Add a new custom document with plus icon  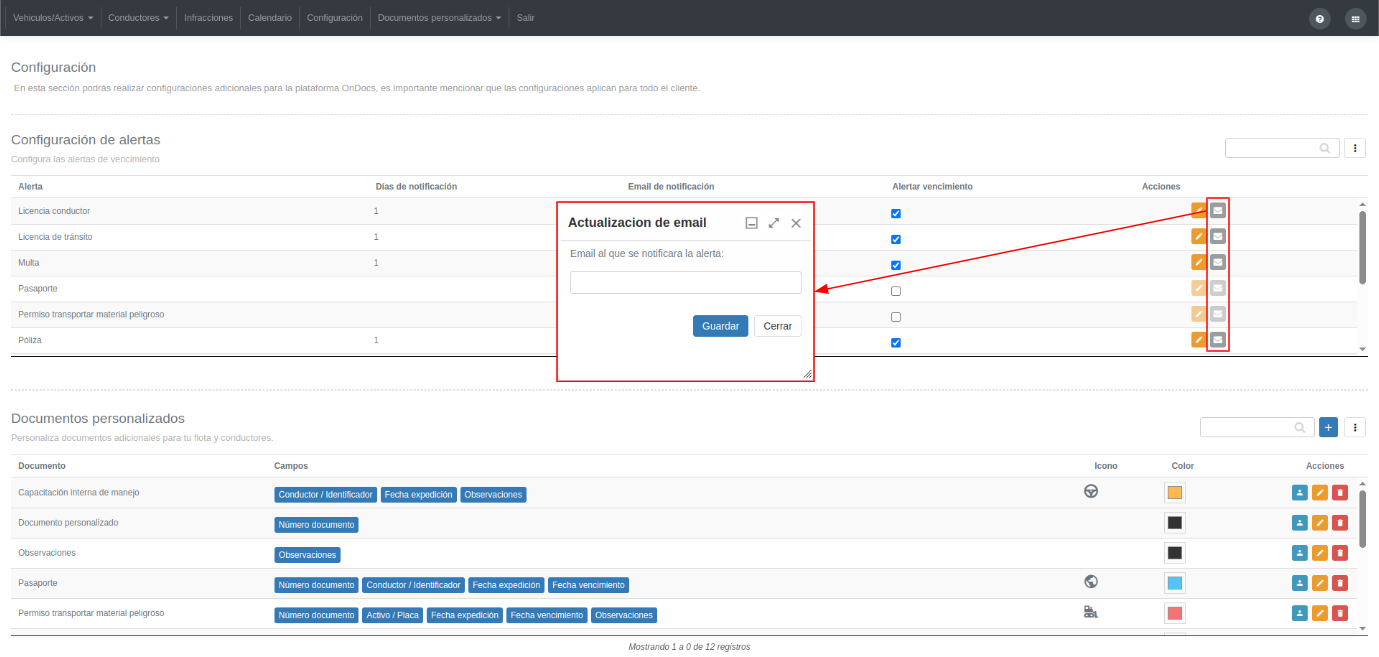(x=1329, y=427)
